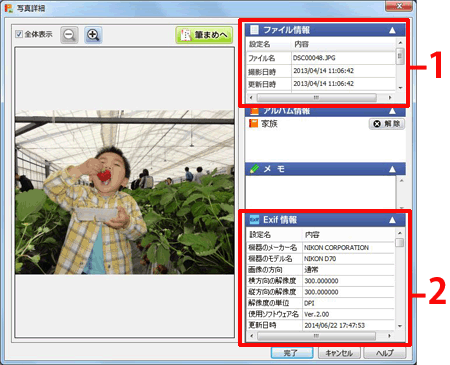The width and height of the screenshot is (450, 365).
Task: Collapse the アルバム情報 panel
Action: 392,111
